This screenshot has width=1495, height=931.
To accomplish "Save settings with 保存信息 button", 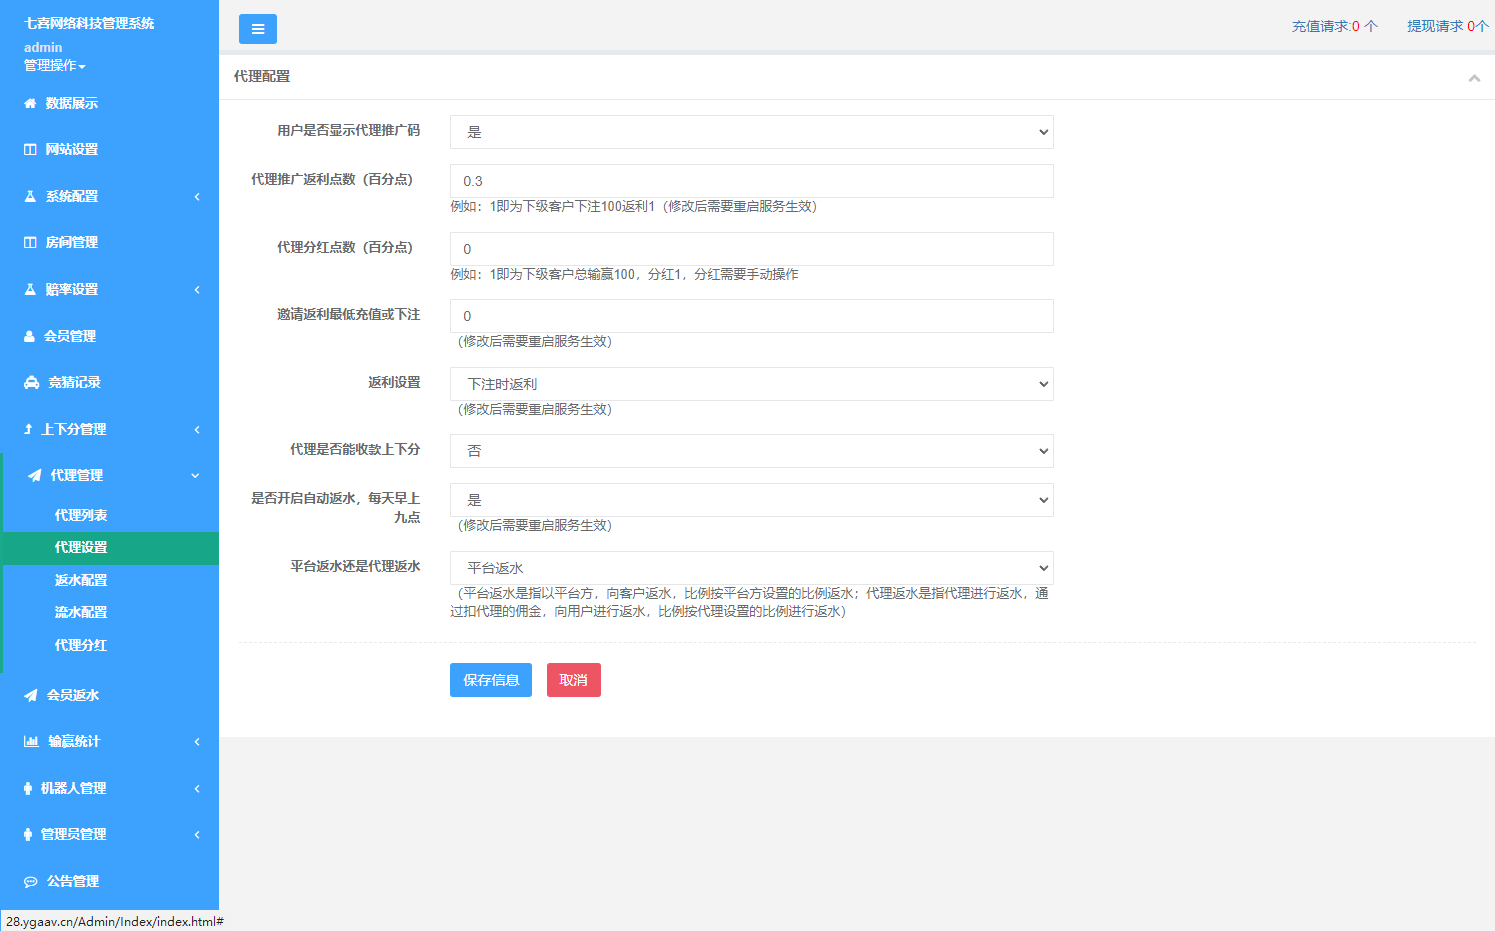I will tap(490, 680).
